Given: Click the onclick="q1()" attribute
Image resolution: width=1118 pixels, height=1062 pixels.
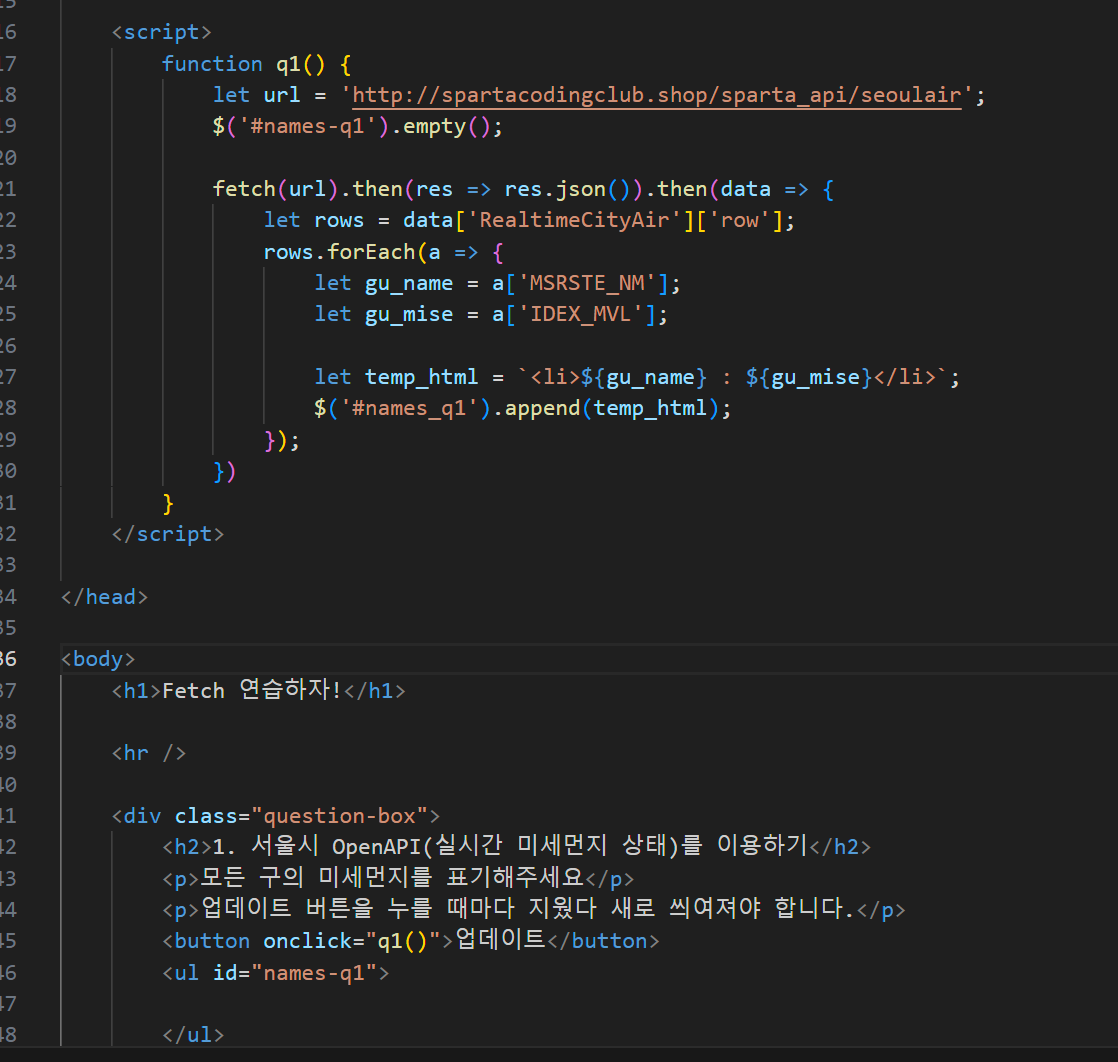Looking at the screenshot, I should pos(352,941).
